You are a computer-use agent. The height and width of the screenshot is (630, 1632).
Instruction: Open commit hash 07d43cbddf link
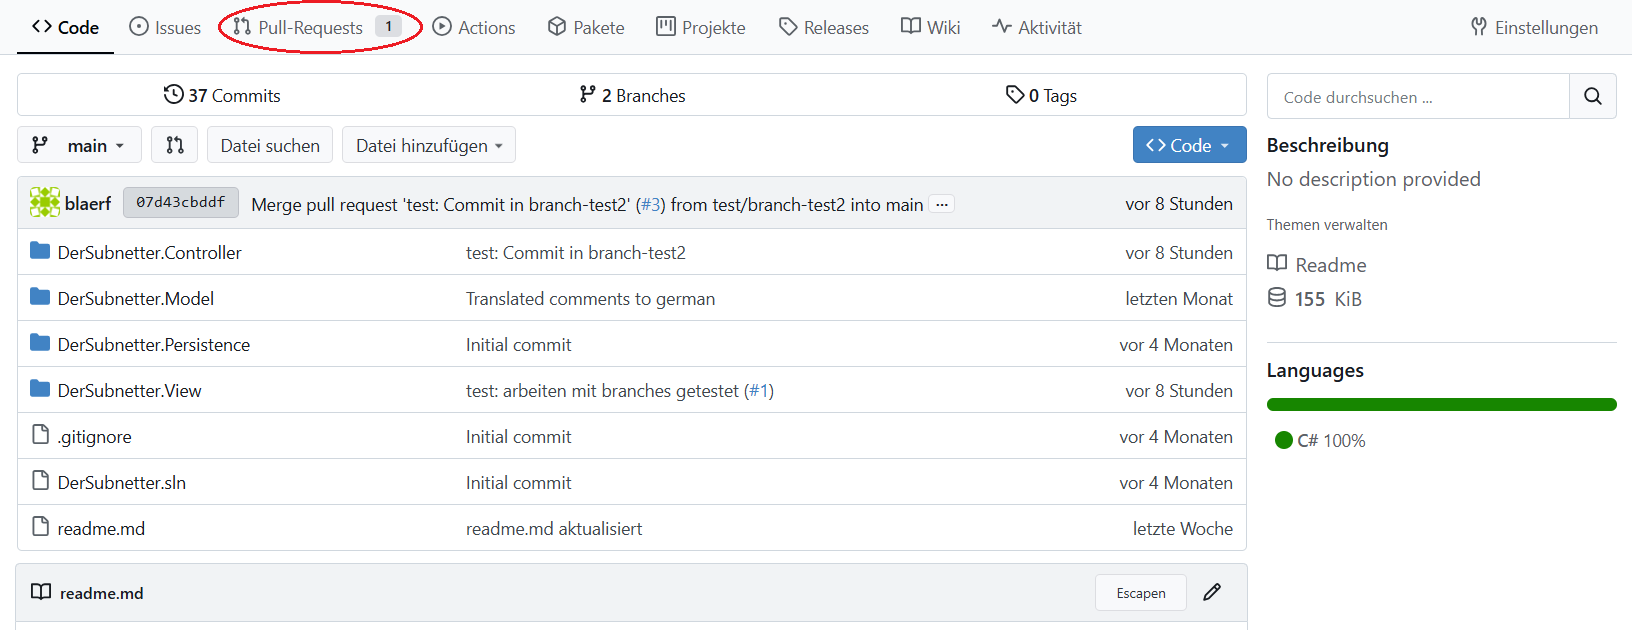tap(181, 203)
